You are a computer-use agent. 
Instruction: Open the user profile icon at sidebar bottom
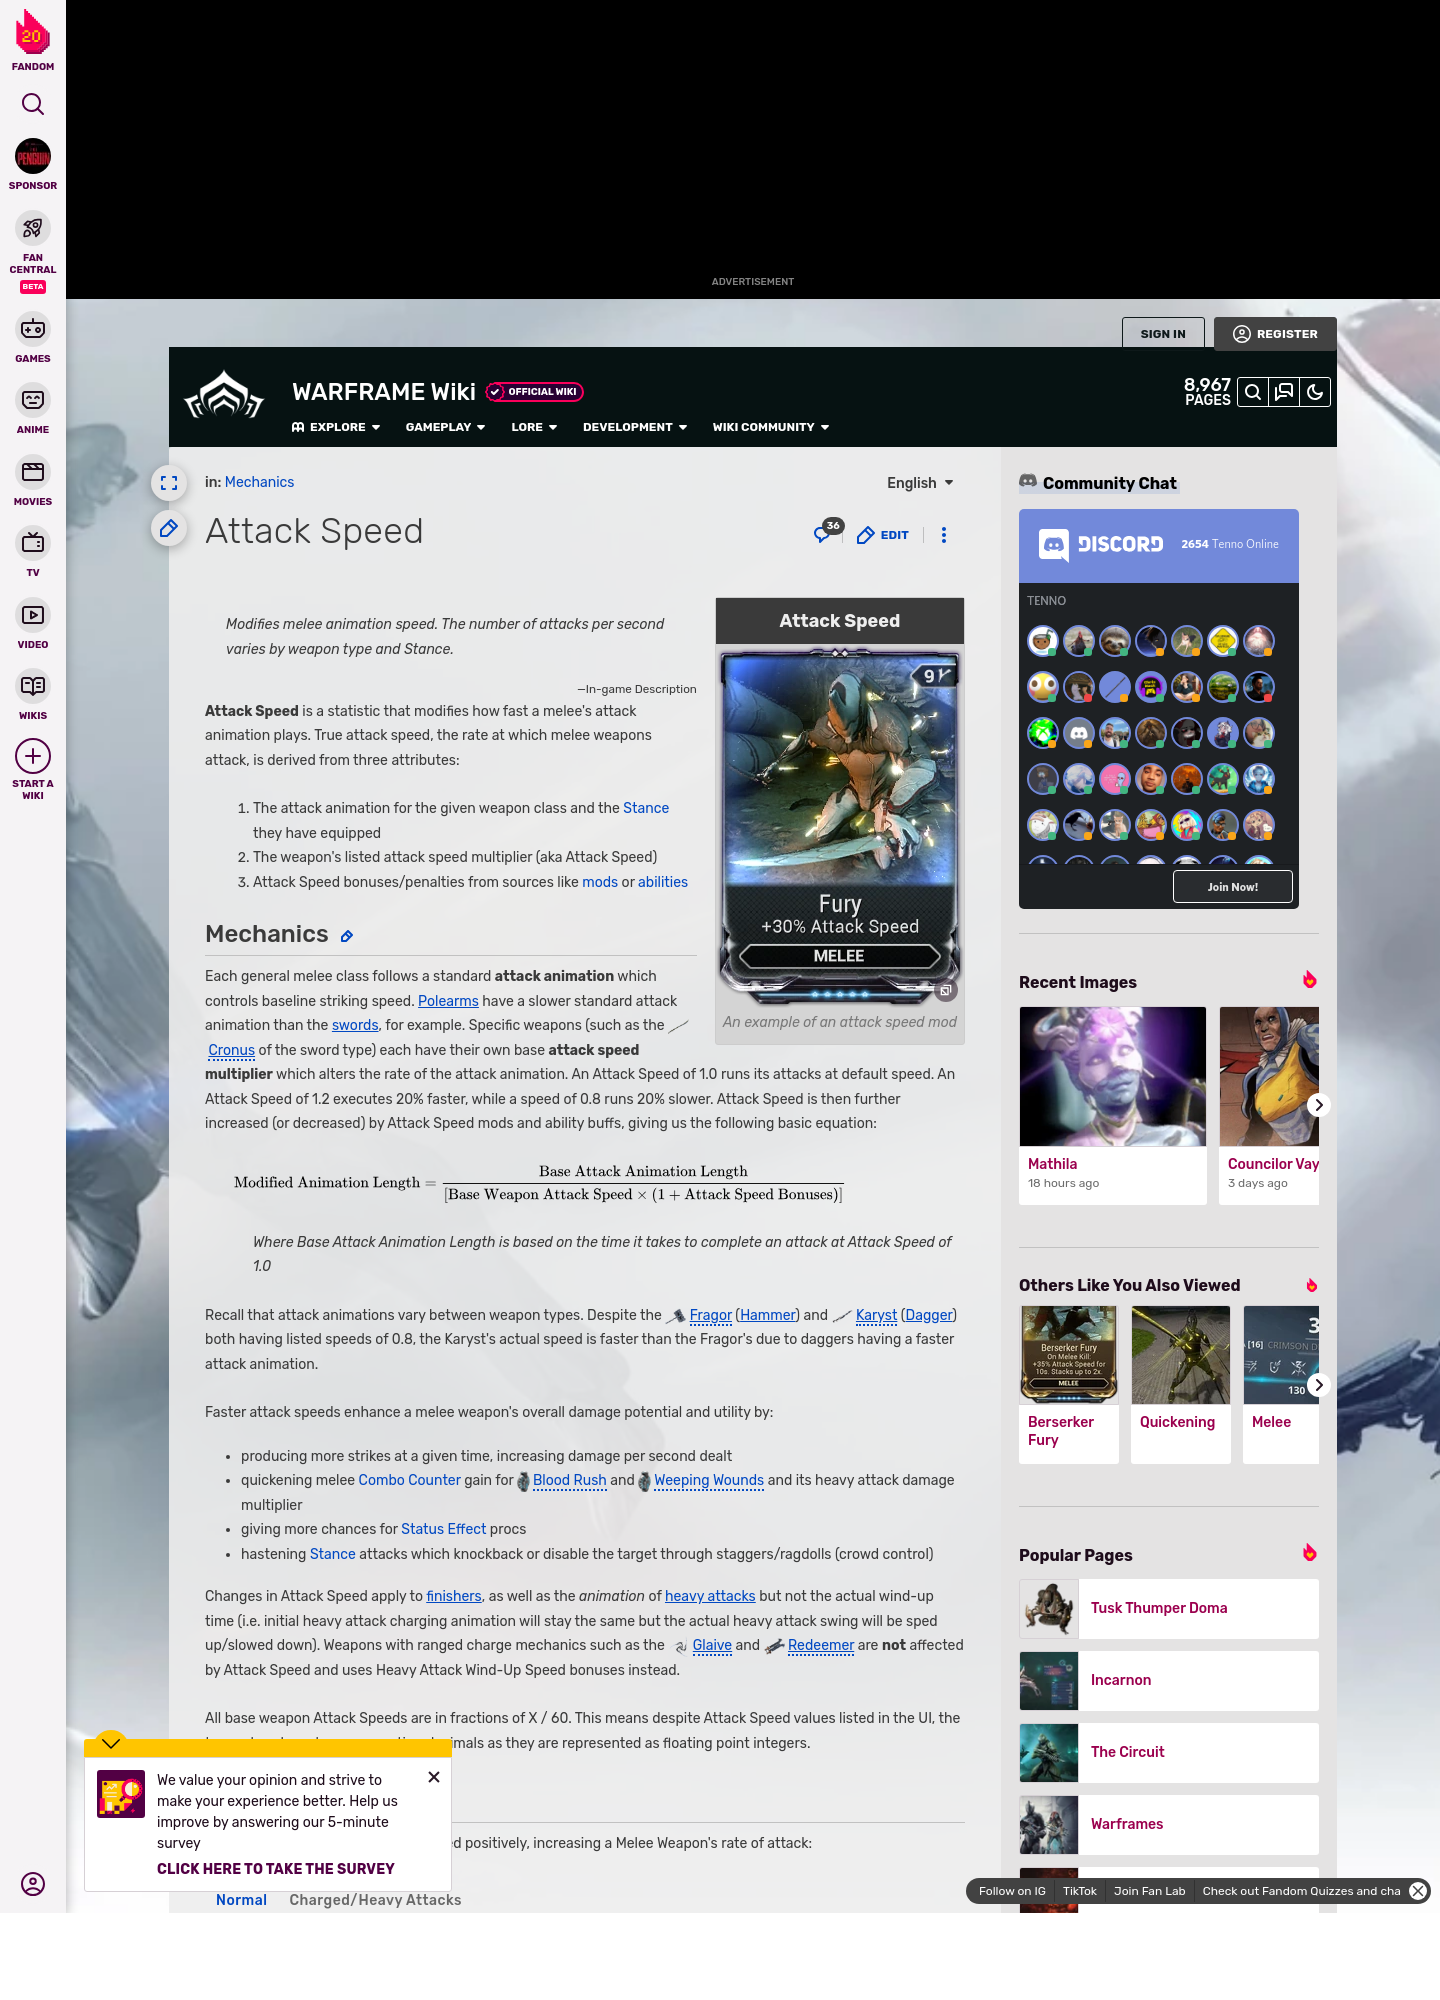[33, 1884]
